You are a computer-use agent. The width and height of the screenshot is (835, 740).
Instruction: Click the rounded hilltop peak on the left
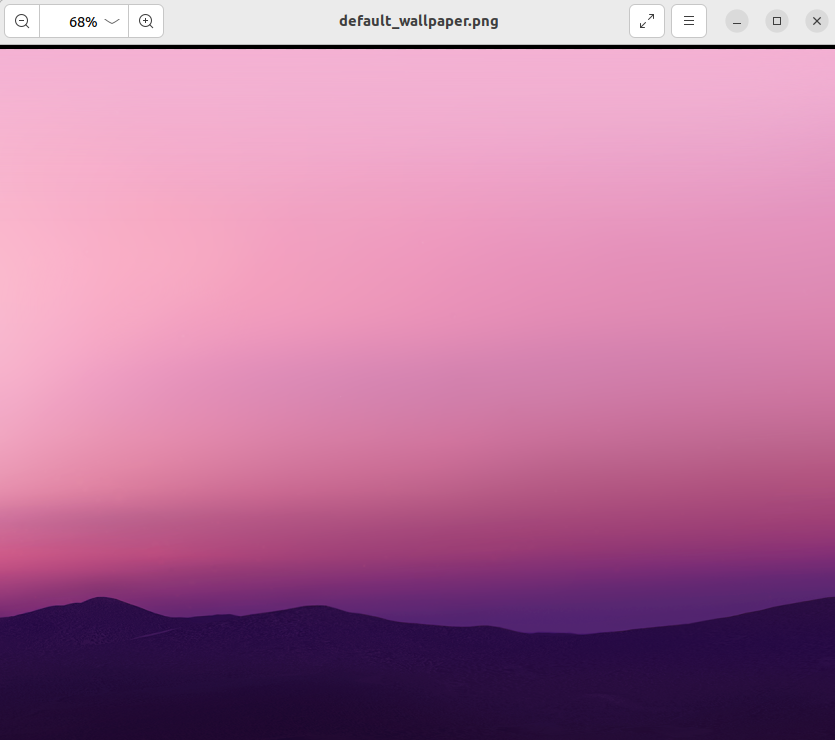(x=100, y=603)
